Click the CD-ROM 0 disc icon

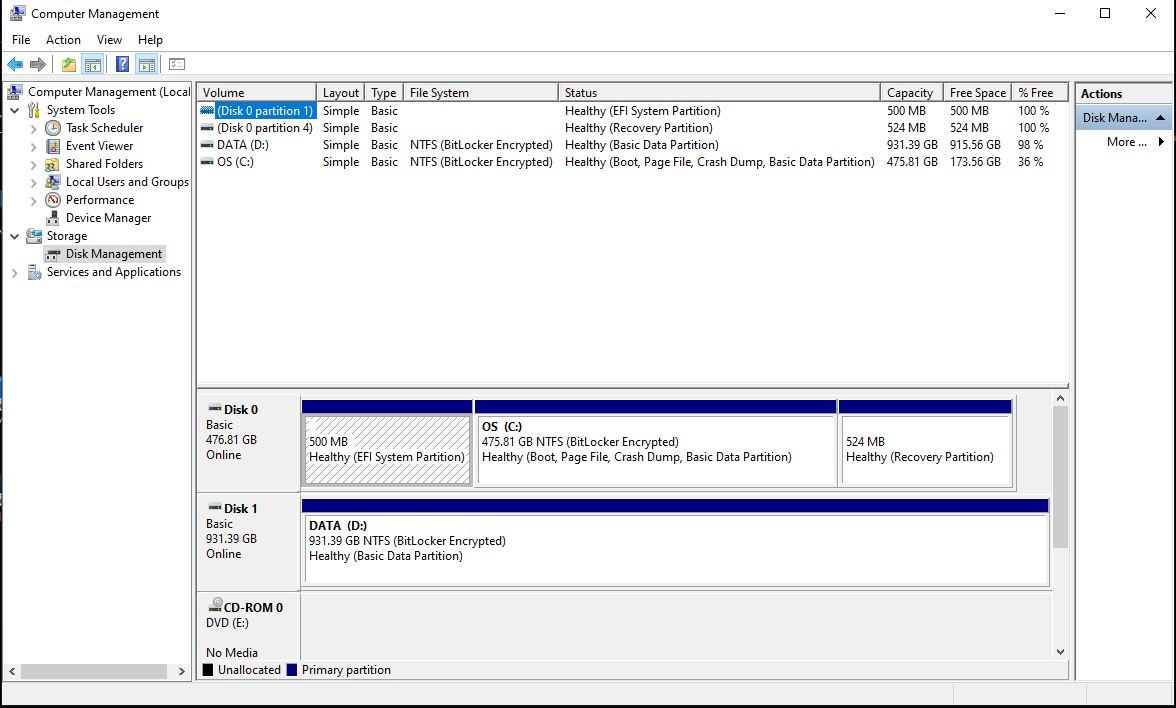[215, 605]
